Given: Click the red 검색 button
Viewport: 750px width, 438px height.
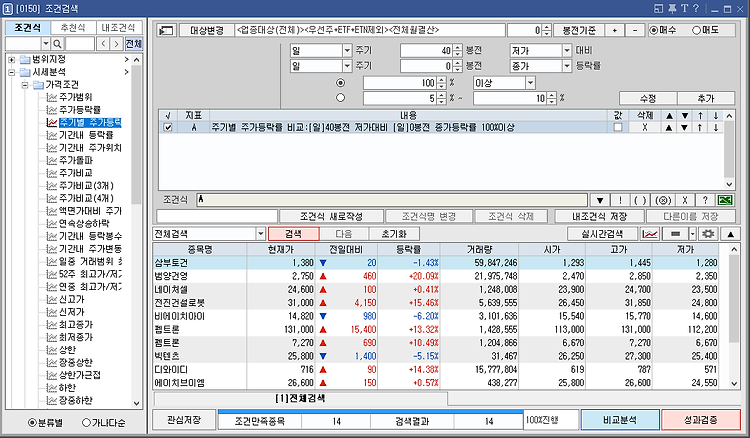Looking at the screenshot, I should [293, 234].
